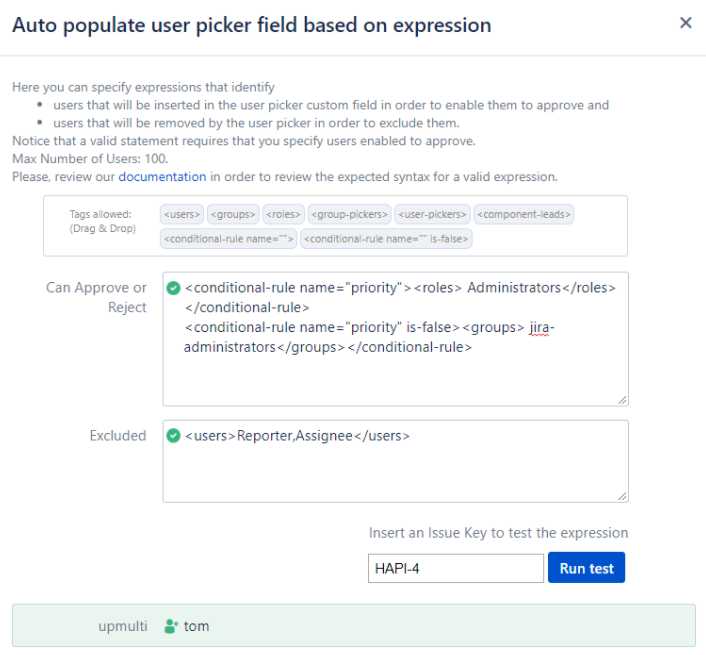
Task: Select the <group-pickers> tag chip
Action: click(x=348, y=214)
